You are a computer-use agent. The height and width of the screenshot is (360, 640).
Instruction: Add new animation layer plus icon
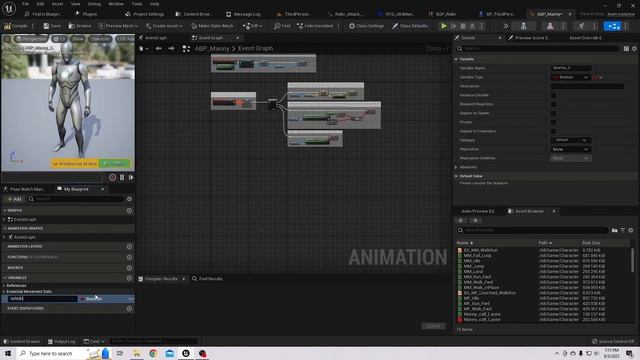[129, 247]
